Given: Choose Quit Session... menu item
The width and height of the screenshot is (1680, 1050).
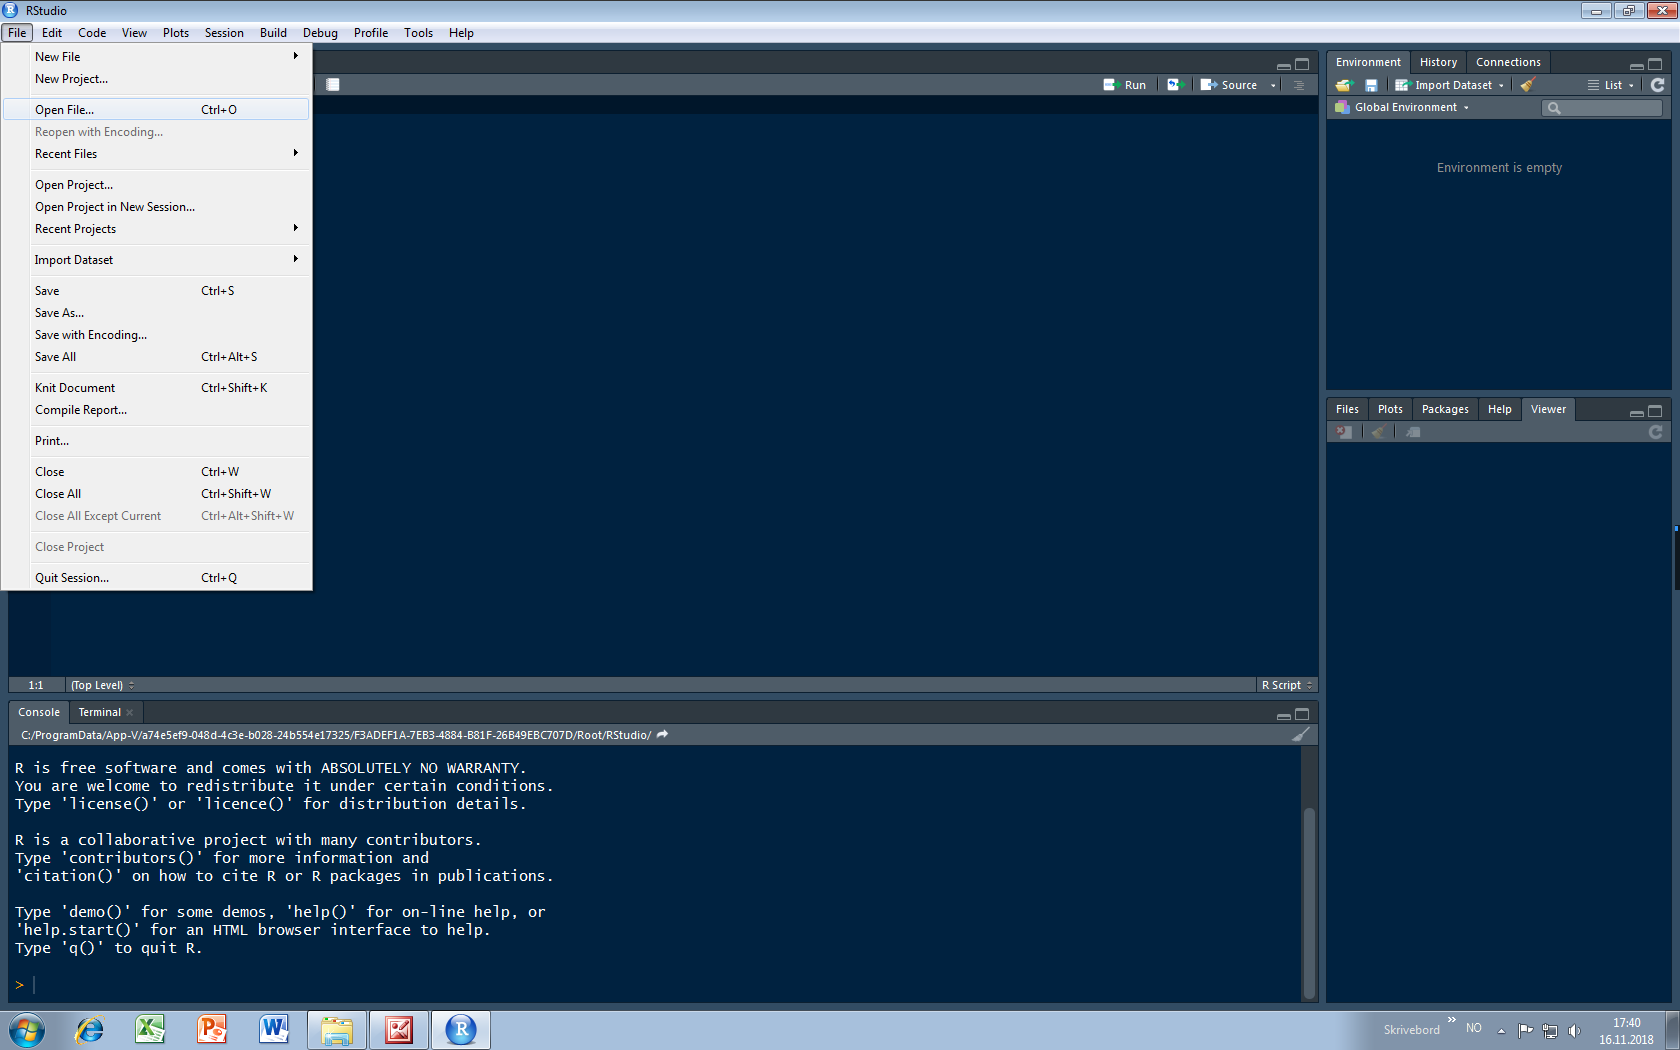Looking at the screenshot, I should pyautogui.click(x=156, y=578).
